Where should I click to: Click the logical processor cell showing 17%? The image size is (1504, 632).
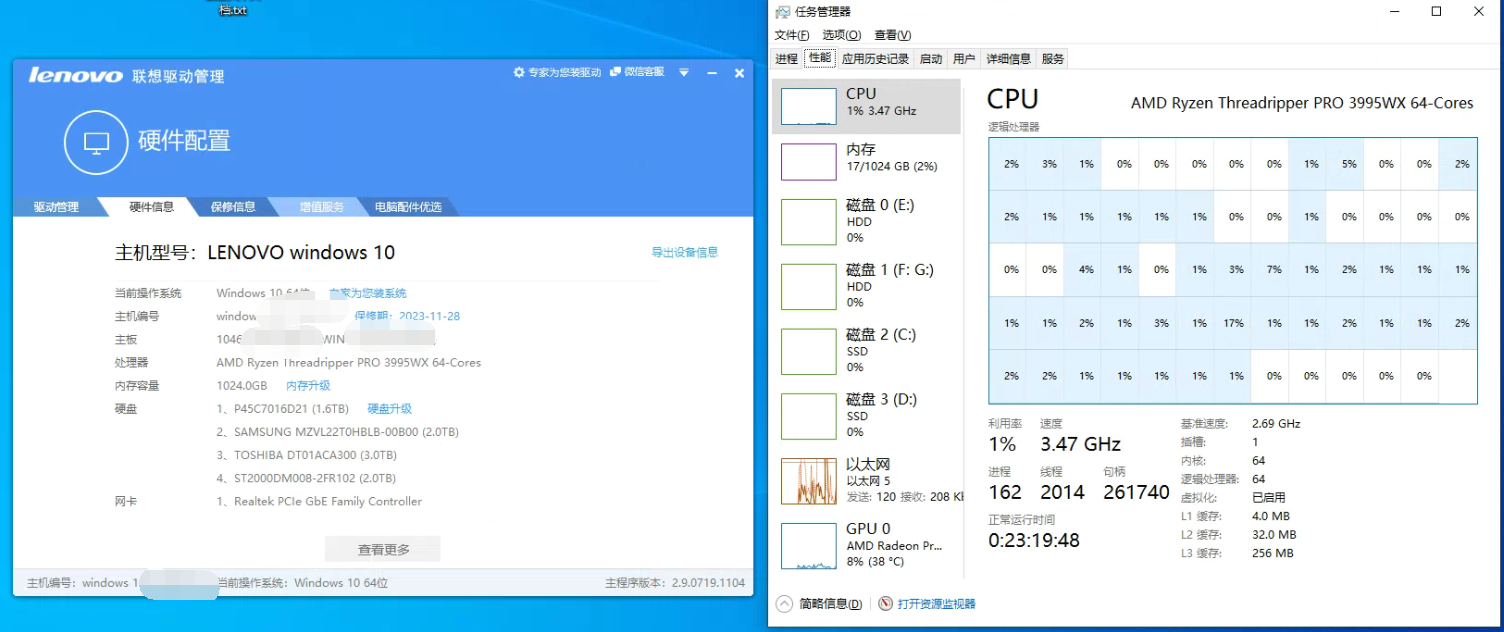tap(1233, 323)
